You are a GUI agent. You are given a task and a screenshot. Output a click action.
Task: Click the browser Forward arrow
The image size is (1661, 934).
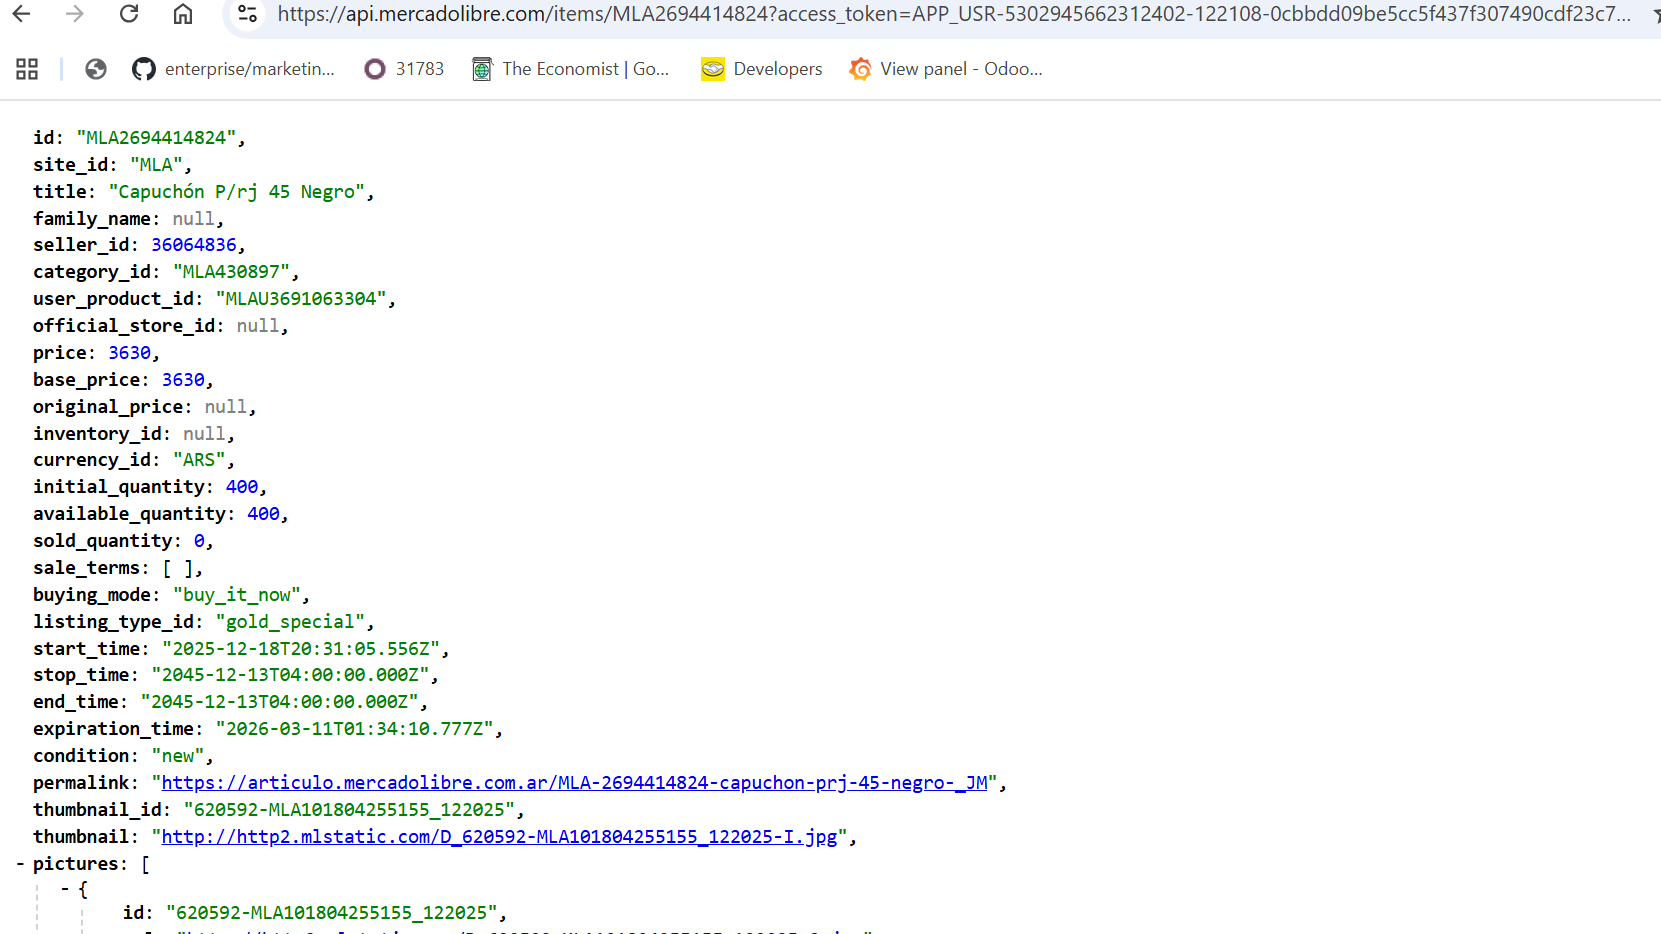[x=74, y=14]
